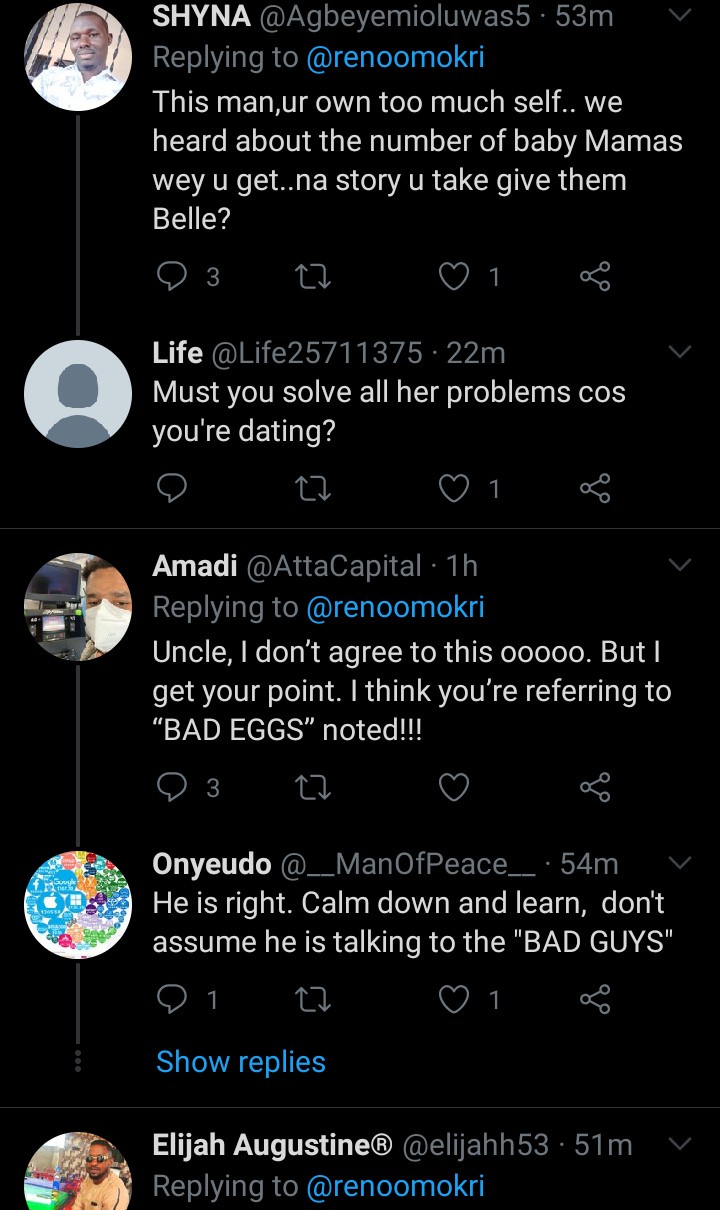Screen dimensions: 720x1210
Task: Show replies under Onyeudo's tweet
Action: click(x=241, y=1061)
